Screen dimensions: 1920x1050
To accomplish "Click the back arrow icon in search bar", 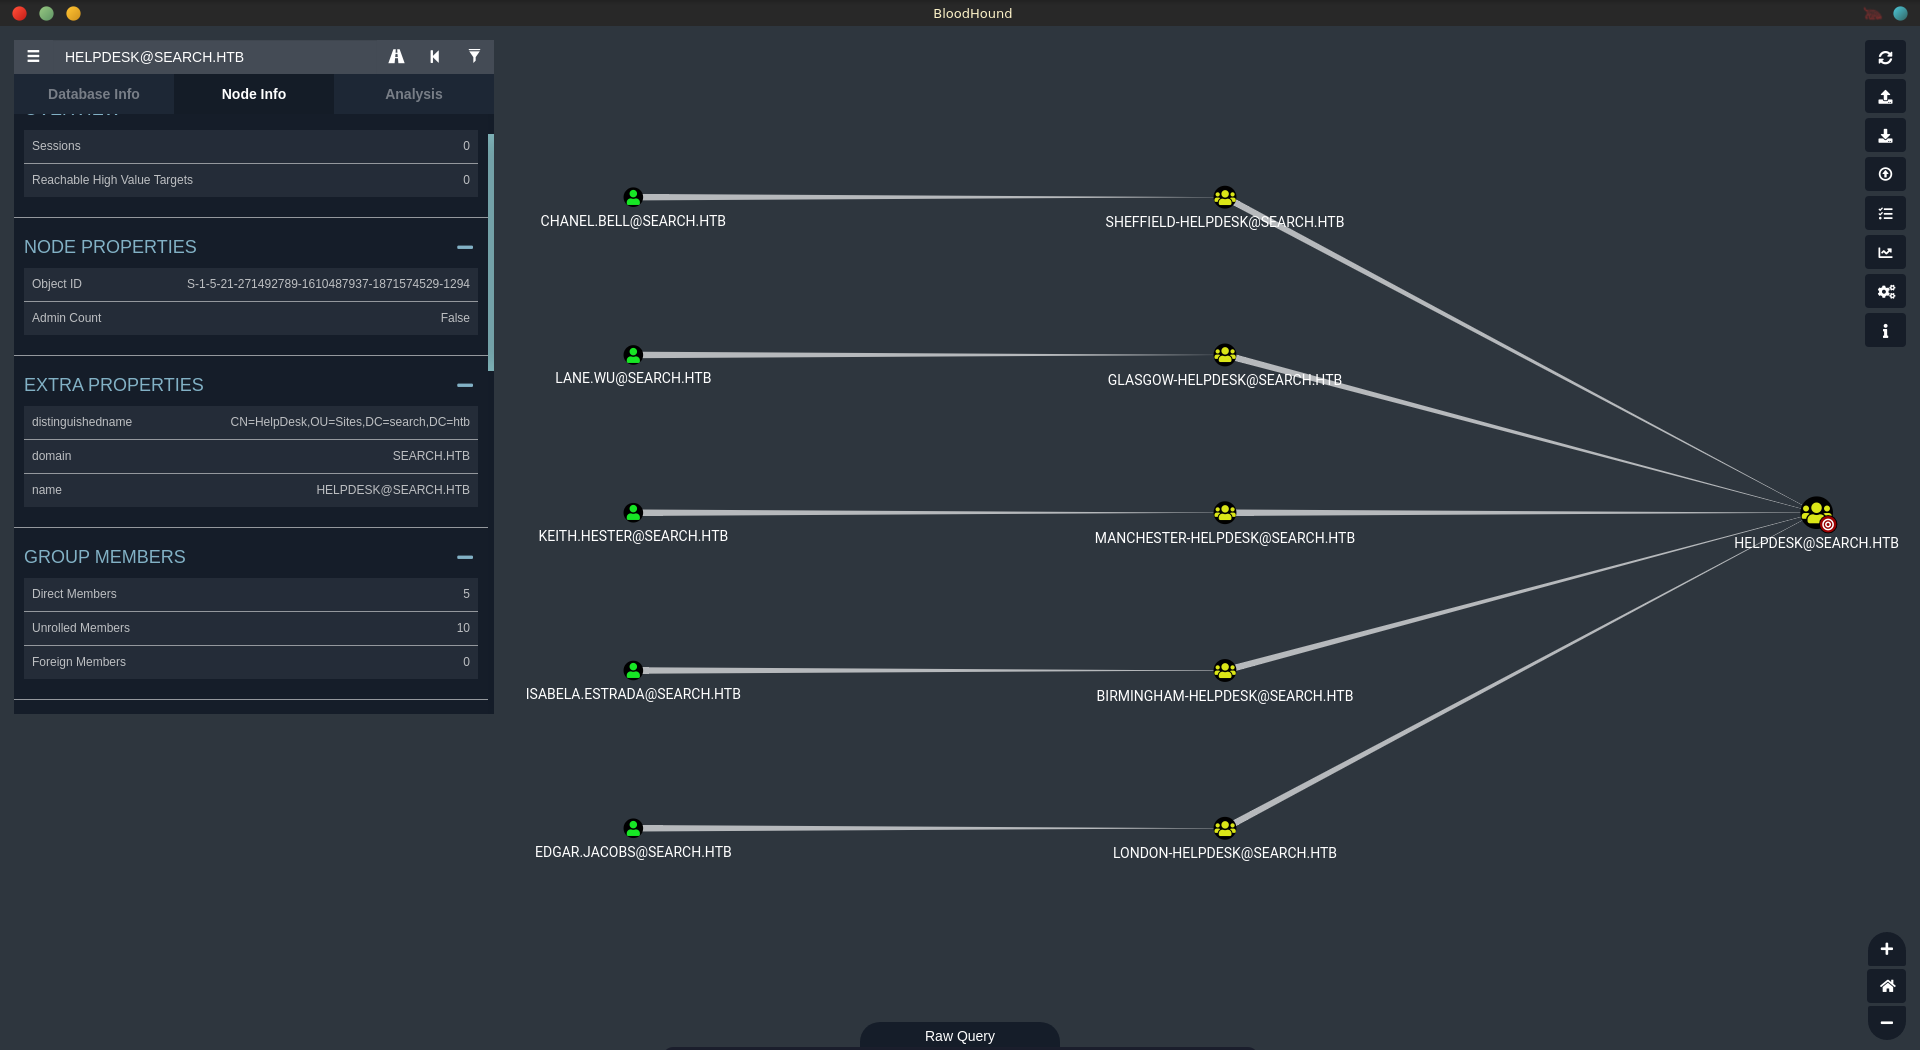I will coord(435,57).
